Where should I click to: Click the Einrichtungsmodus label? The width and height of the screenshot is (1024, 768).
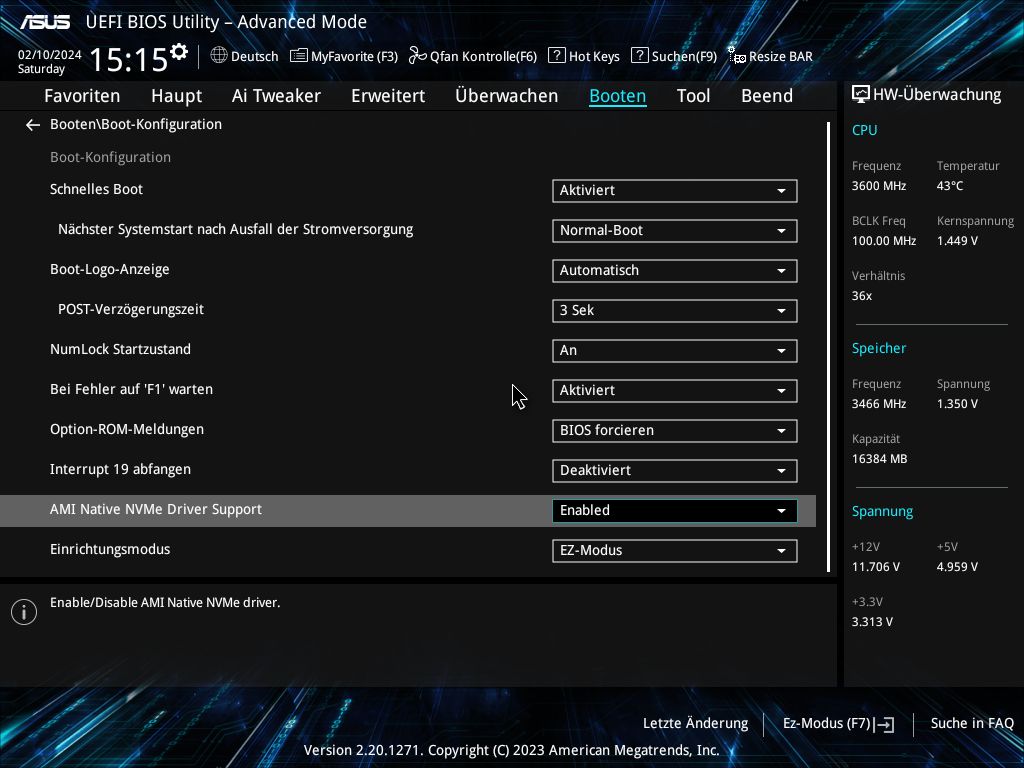tap(110, 549)
